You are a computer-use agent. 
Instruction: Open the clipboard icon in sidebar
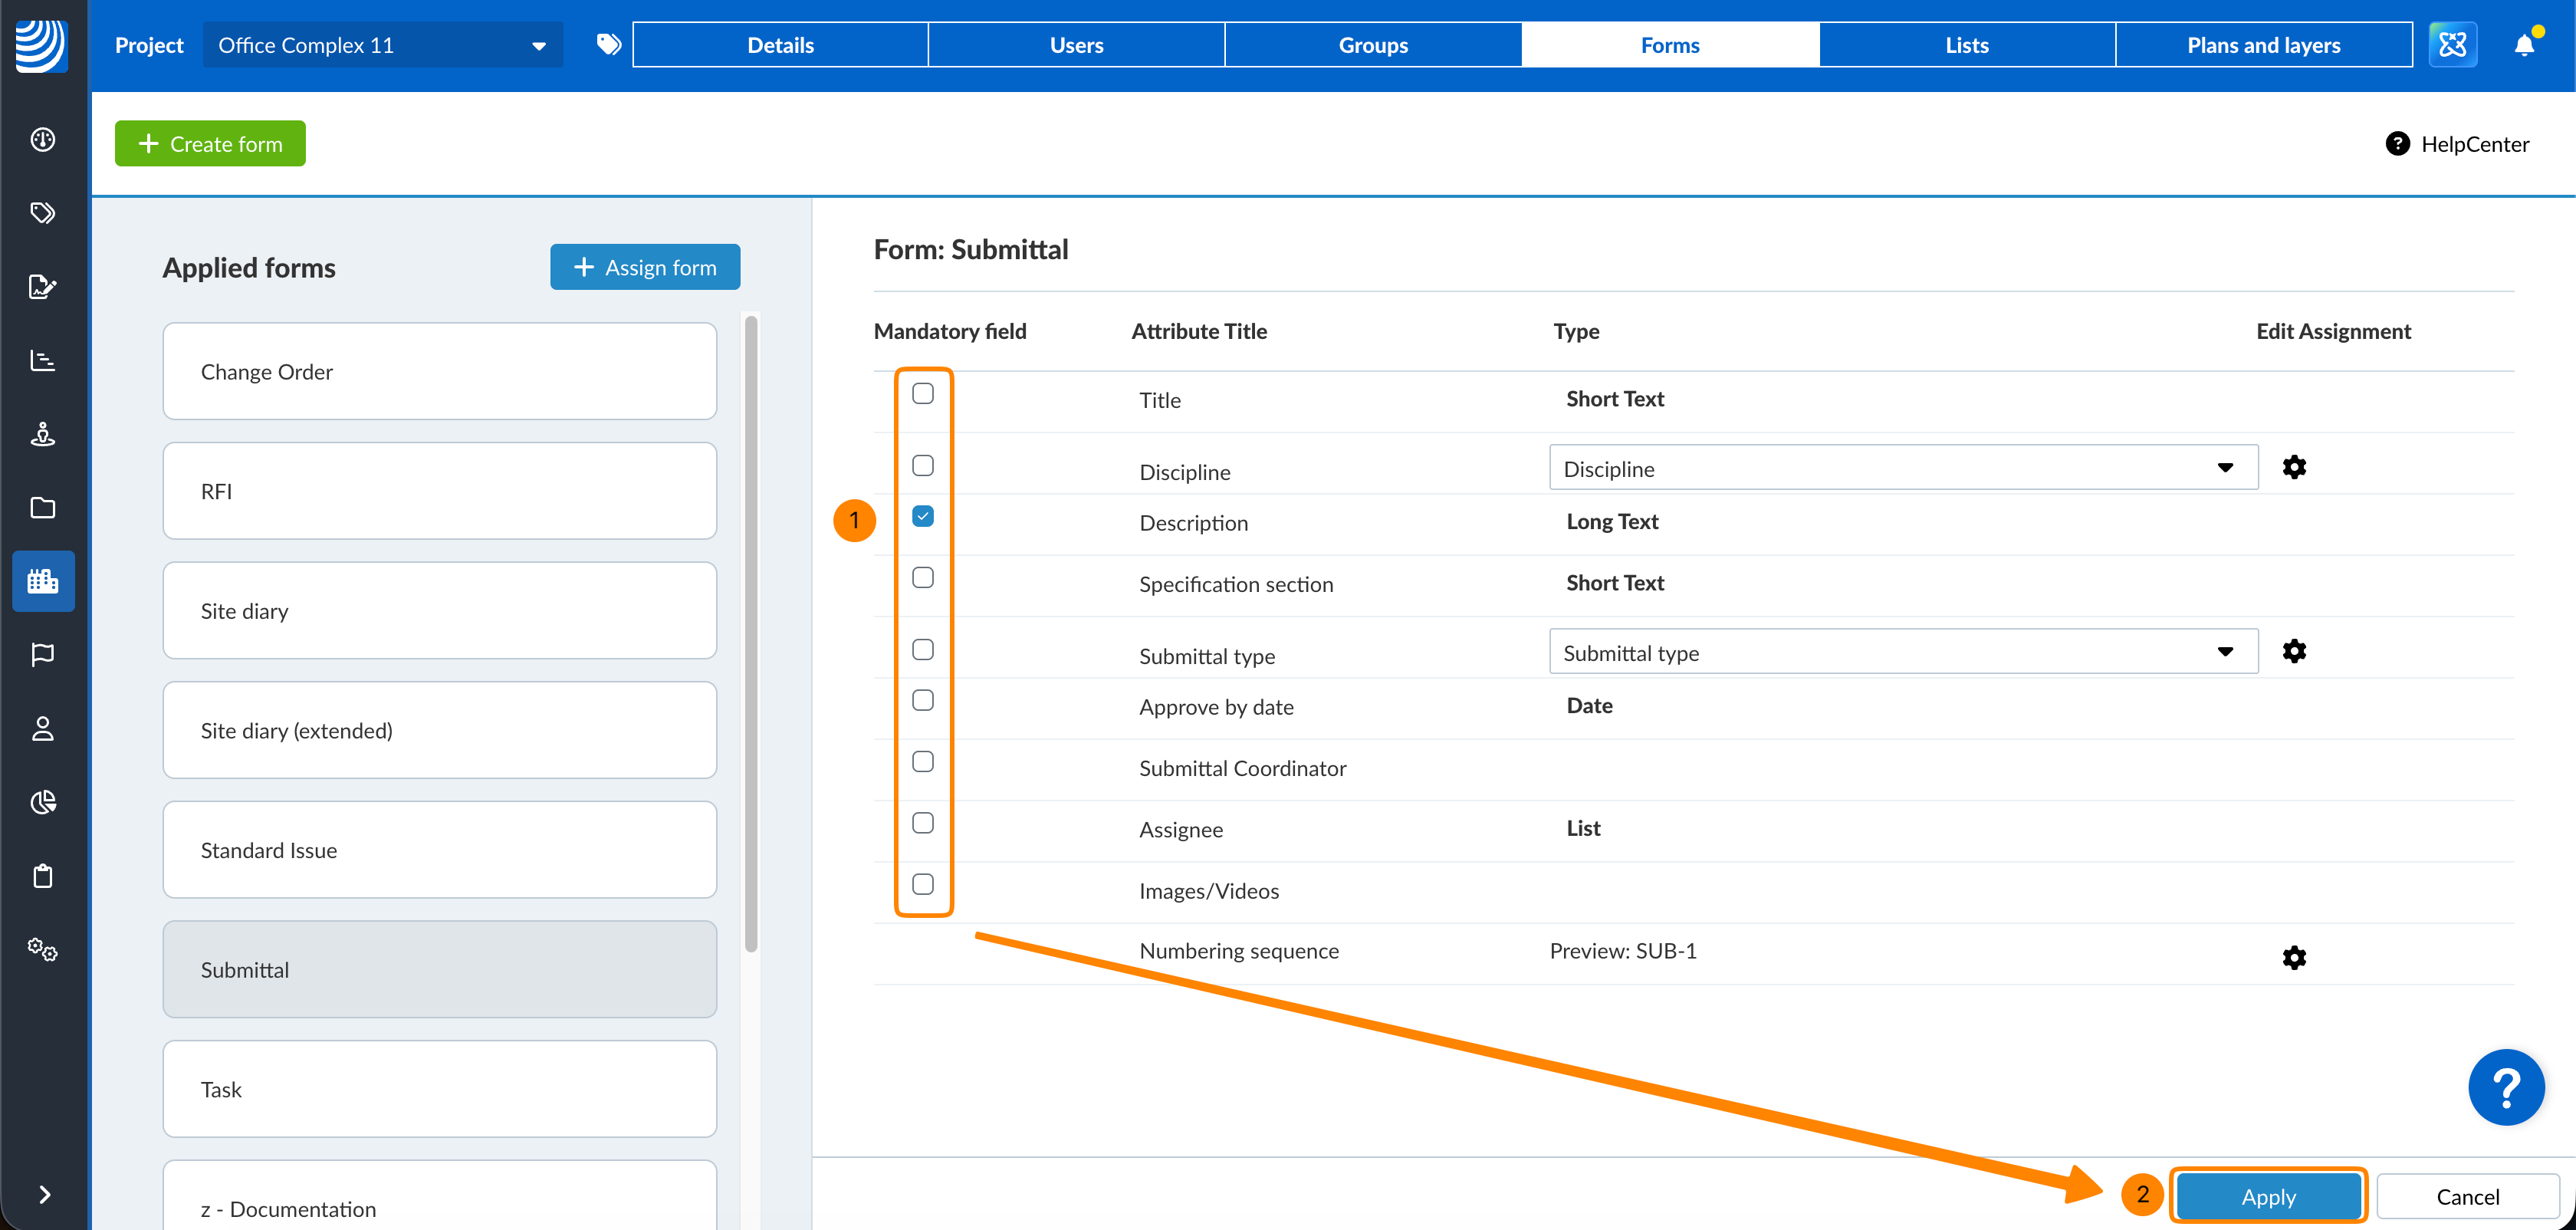[43, 876]
